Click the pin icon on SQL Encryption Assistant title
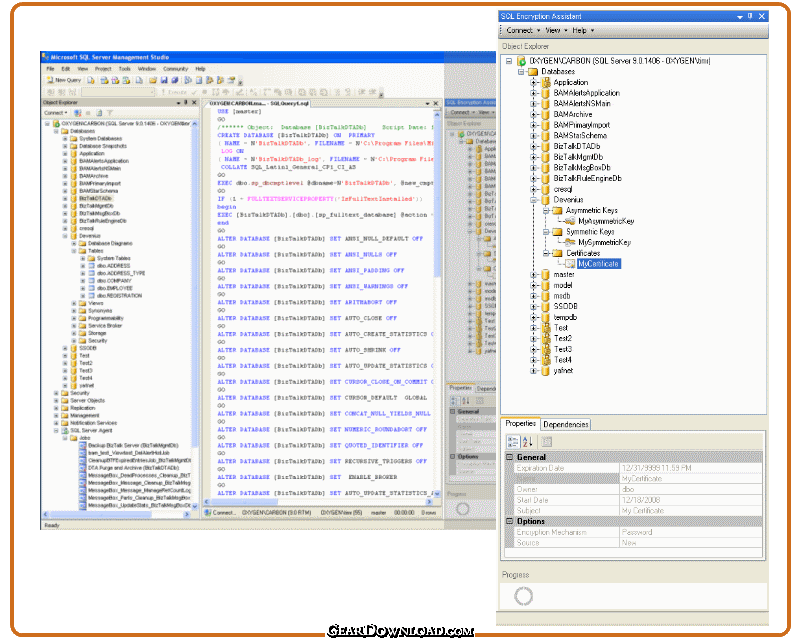 750,16
